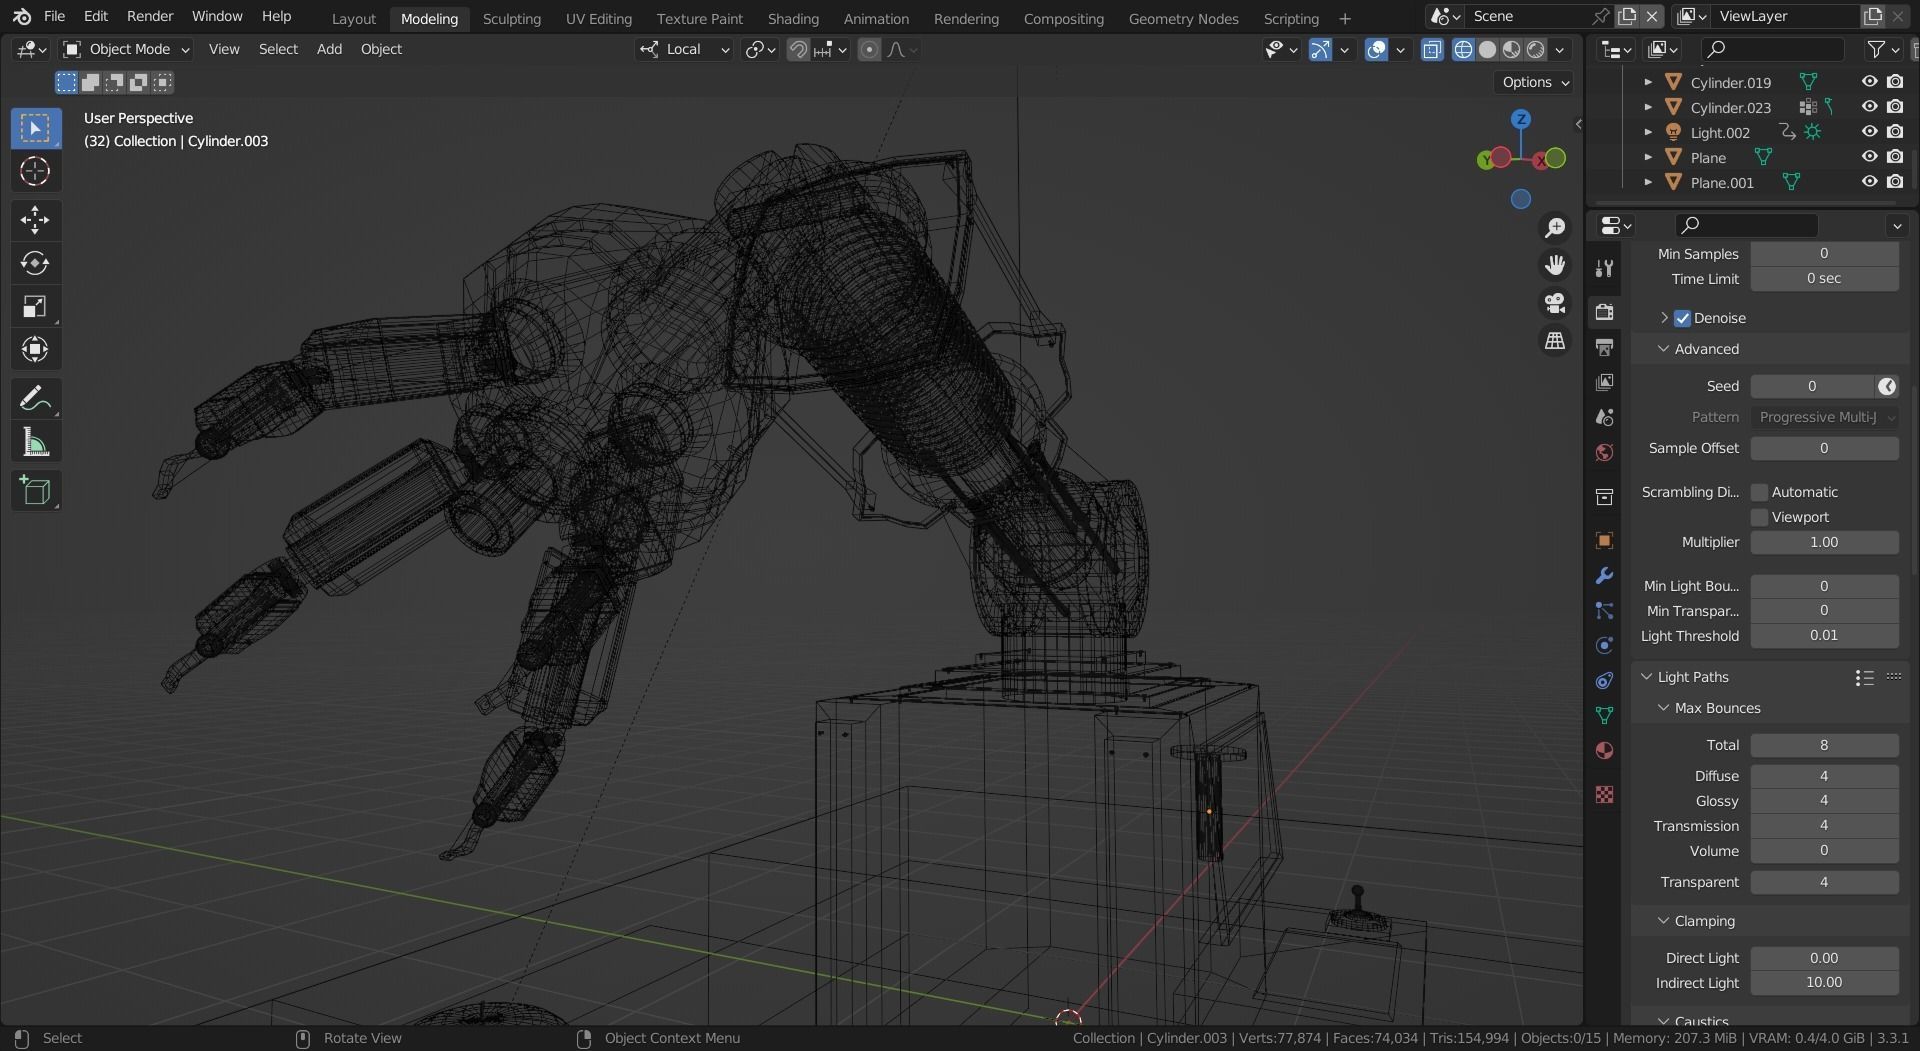Hide Cylinder.019 in viewport
This screenshot has height=1051, width=1920.
click(1869, 82)
